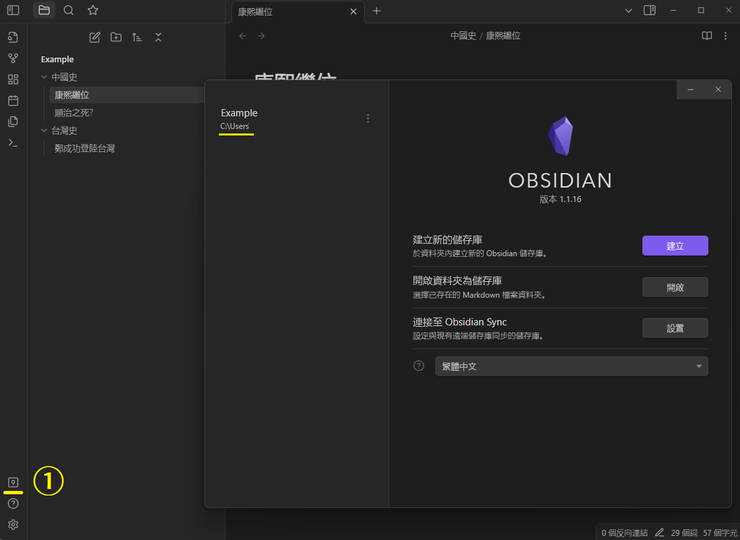The height and width of the screenshot is (540, 740).
Task: Add new tab plus button
Action: pos(376,11)
